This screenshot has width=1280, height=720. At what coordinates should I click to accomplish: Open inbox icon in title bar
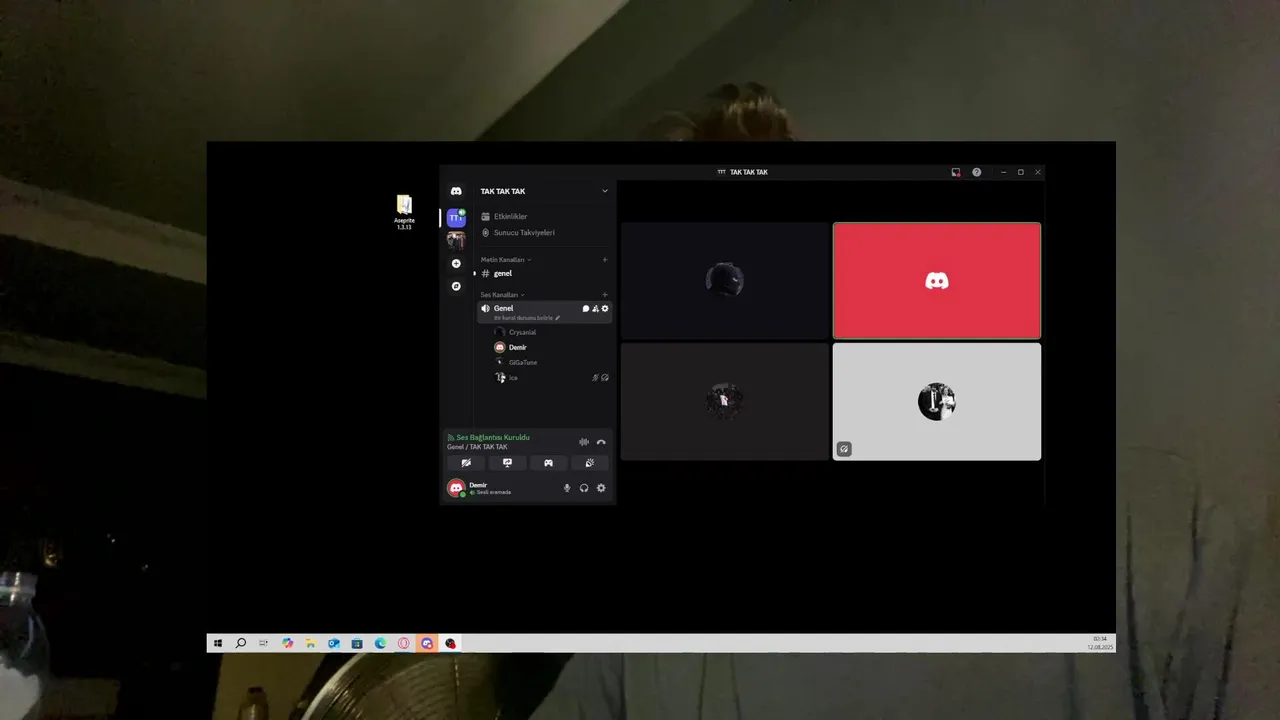956,172
